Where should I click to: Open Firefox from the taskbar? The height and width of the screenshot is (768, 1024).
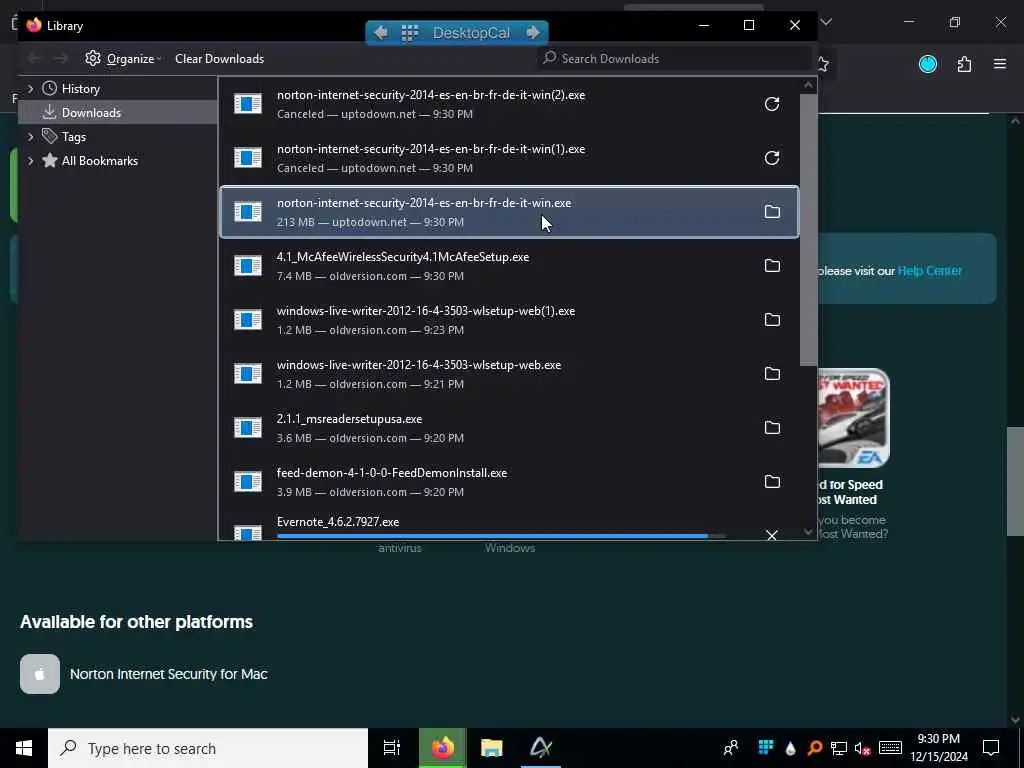coord(442,748)
